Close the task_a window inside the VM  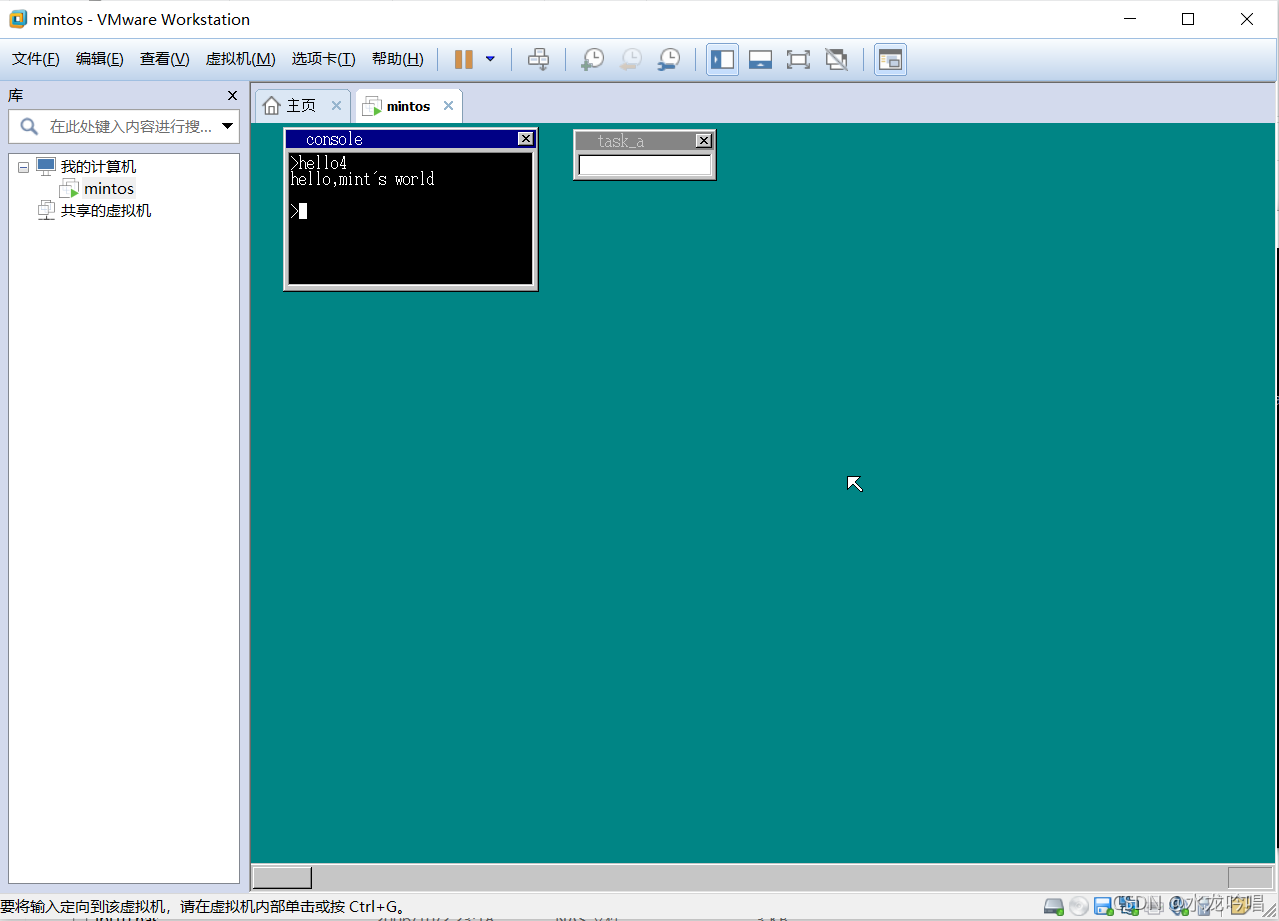pos(704,141)
